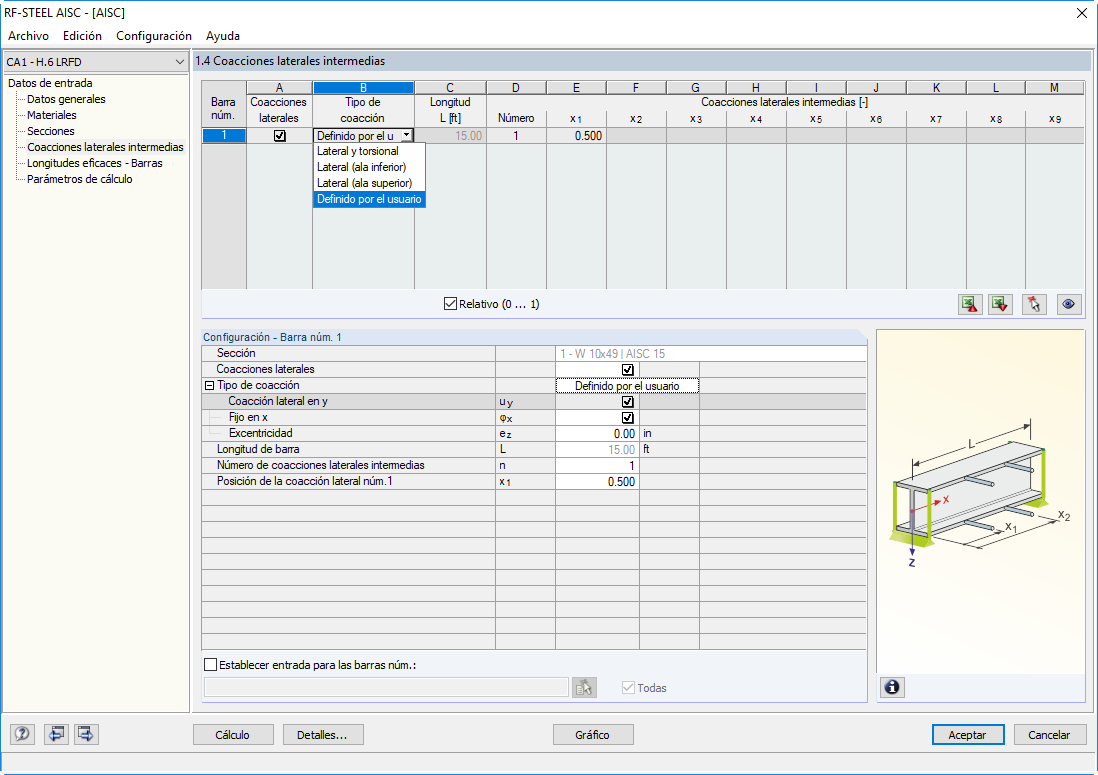This screenshot has width=1098, height=775.
Task: Click the empty x2 cell in row 1
Action: pyautogui.click(x=636, y=136)
